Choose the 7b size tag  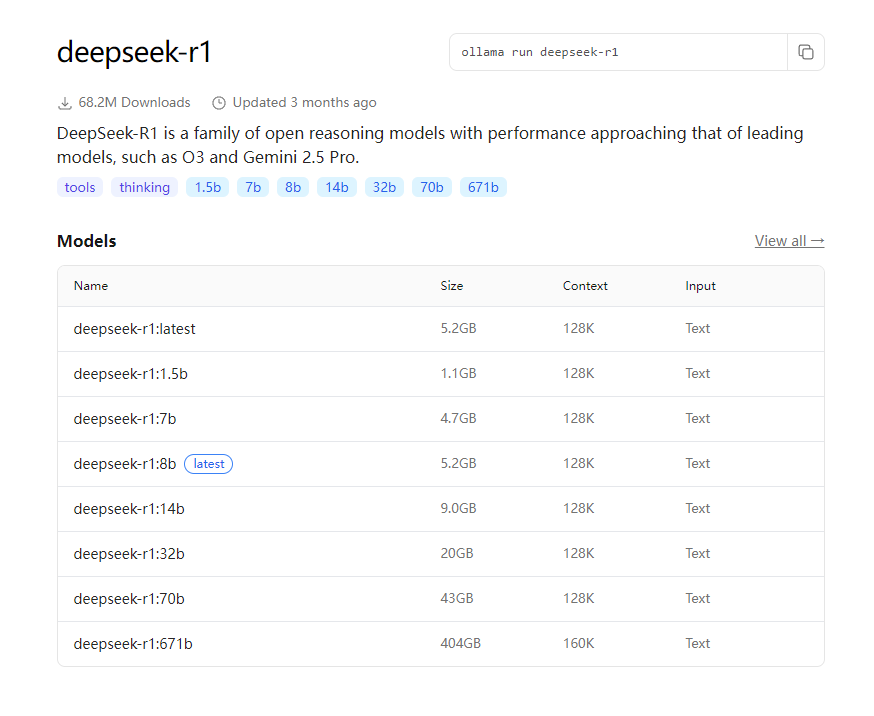[x=253, y=187]
